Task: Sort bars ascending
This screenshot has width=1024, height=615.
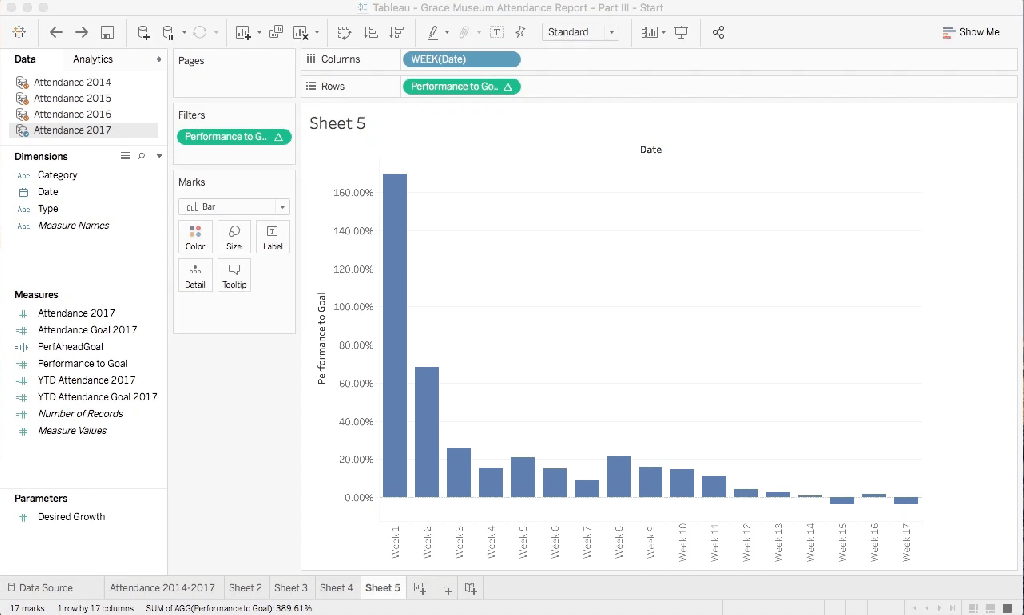Action: (371, 32)
